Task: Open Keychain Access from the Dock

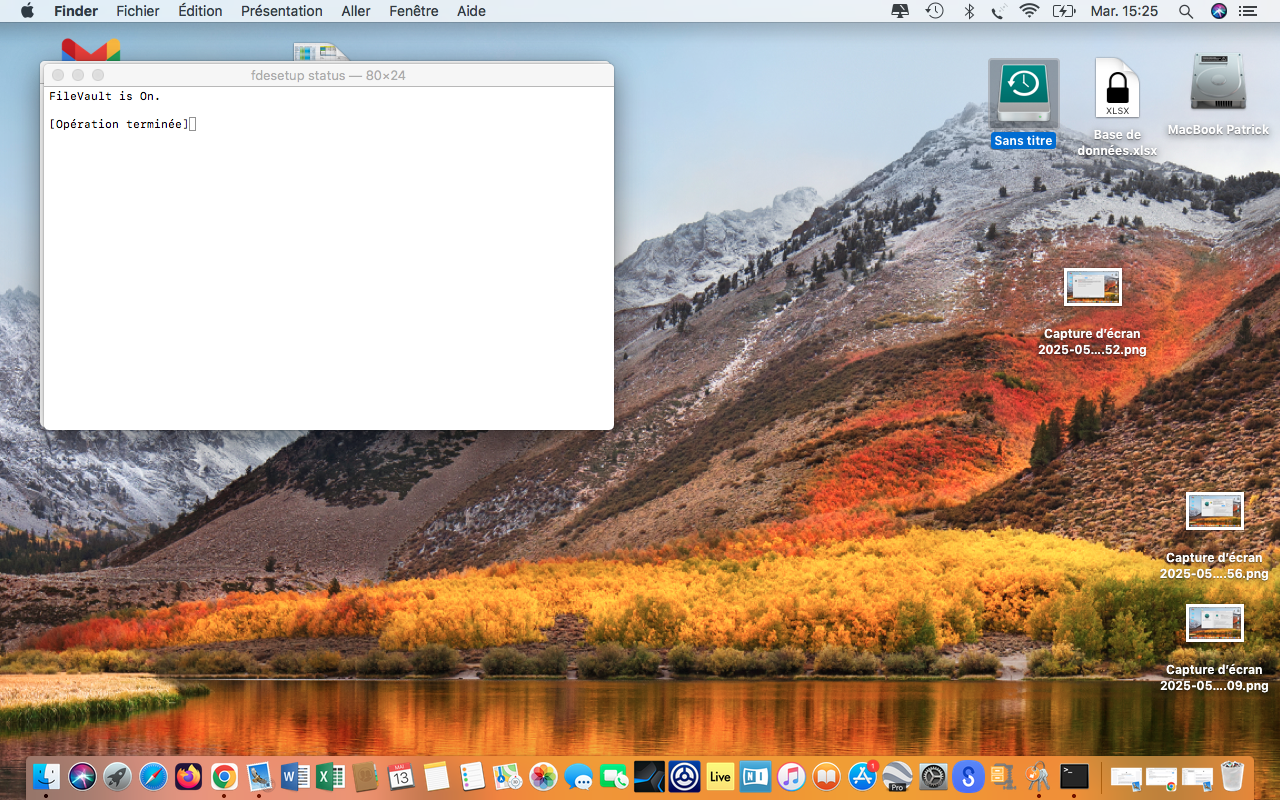Action: pyautogui.click(x=1038, y=776)
